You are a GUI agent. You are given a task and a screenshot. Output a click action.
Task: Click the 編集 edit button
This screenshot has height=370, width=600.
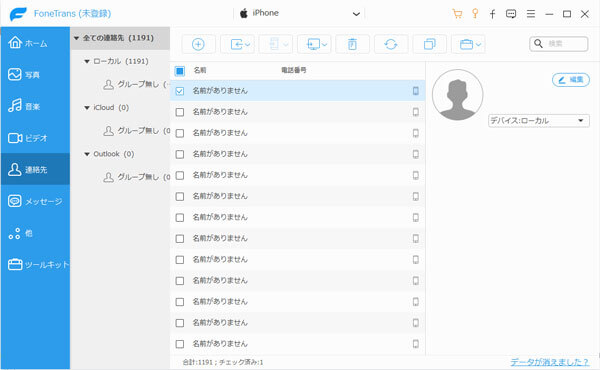[x=571, y=80]
